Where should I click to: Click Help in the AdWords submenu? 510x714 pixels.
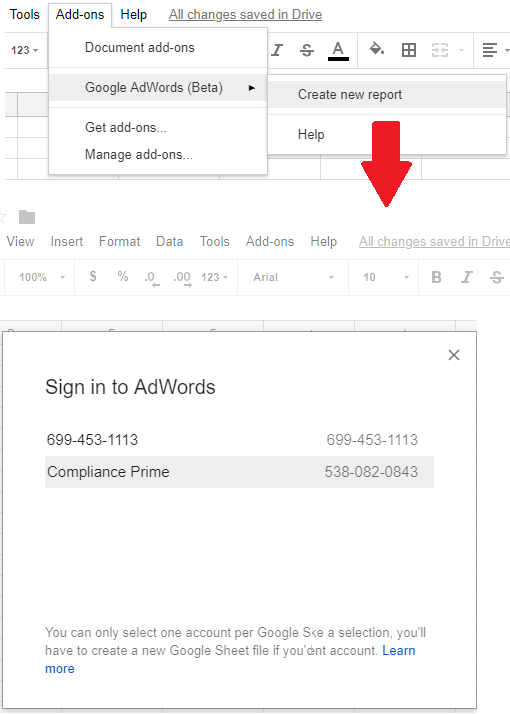(387, 134)
